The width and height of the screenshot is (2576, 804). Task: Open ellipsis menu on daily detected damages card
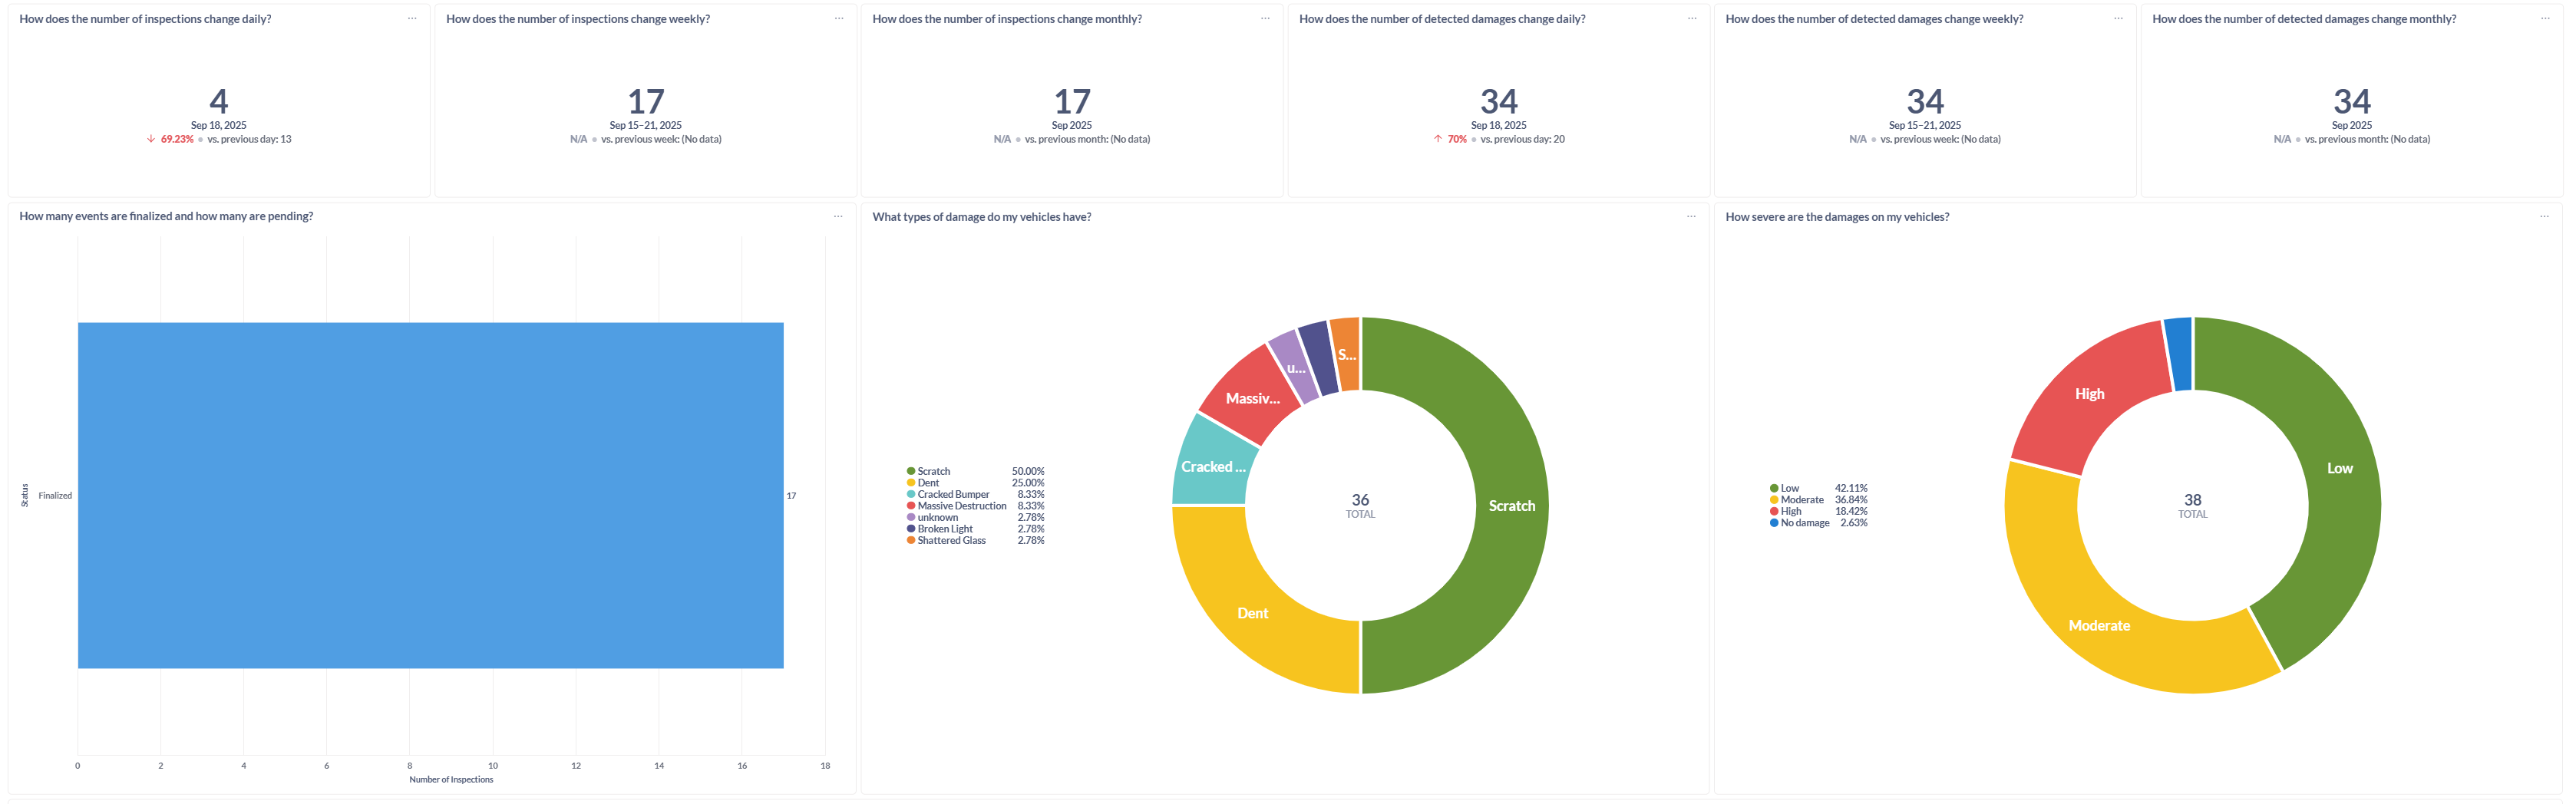[x=1691, y=19]
